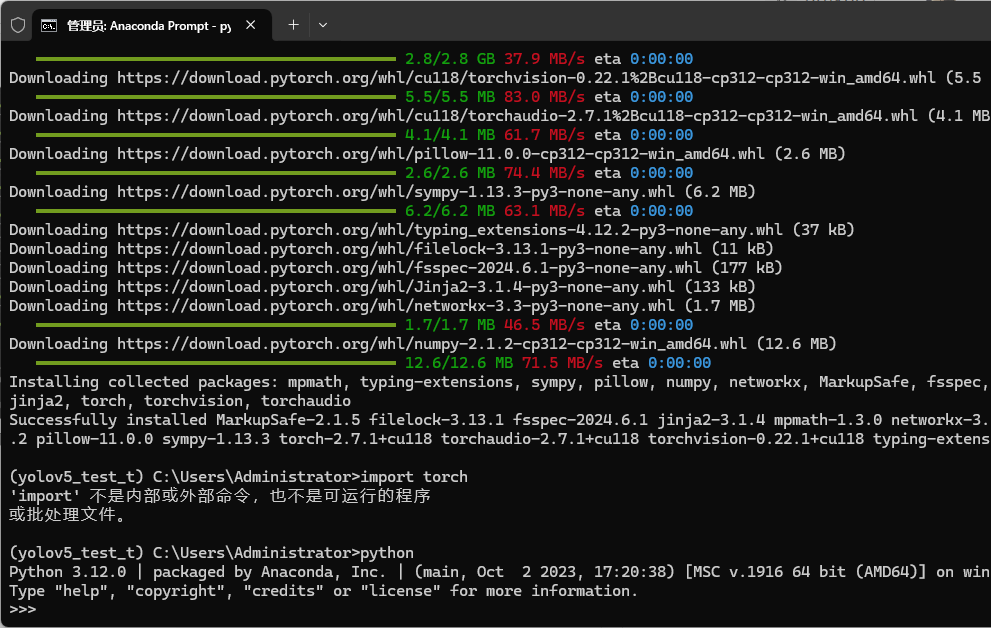
Task: Click the sympy-1.13.3 download URL line
Action: (x=382, y=192)
